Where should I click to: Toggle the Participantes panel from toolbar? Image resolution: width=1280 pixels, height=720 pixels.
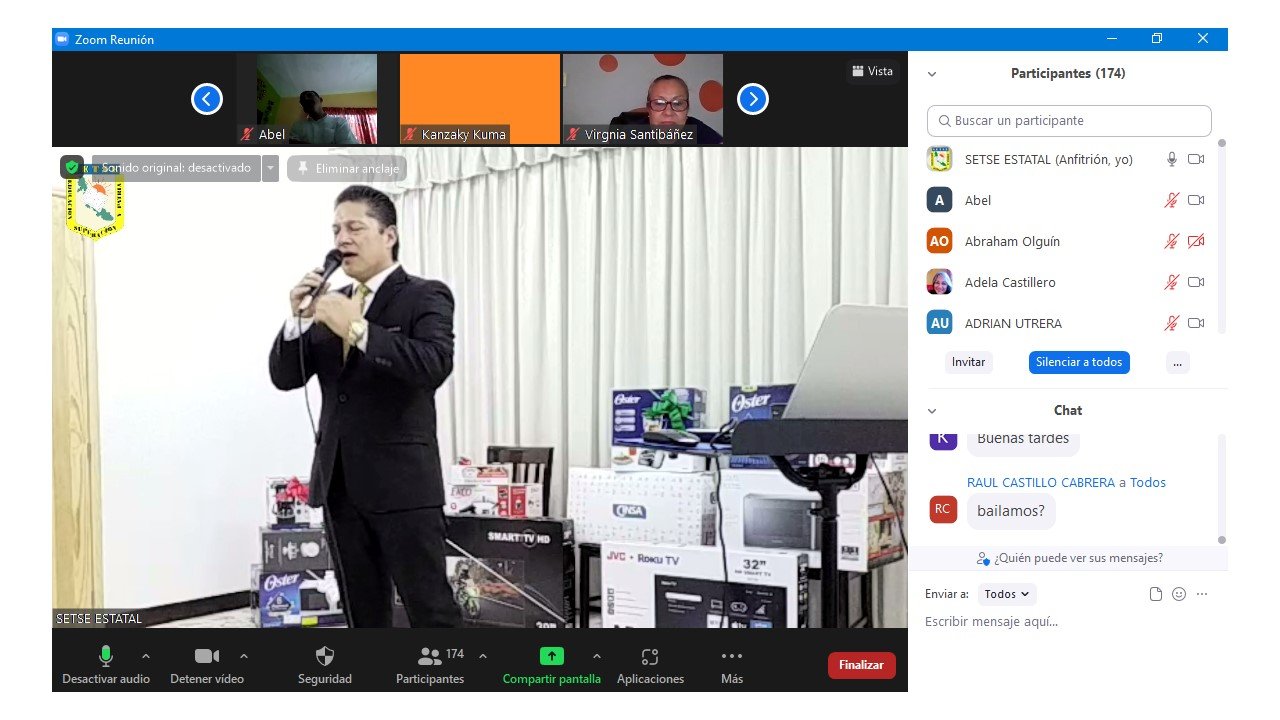pos(430,665)
